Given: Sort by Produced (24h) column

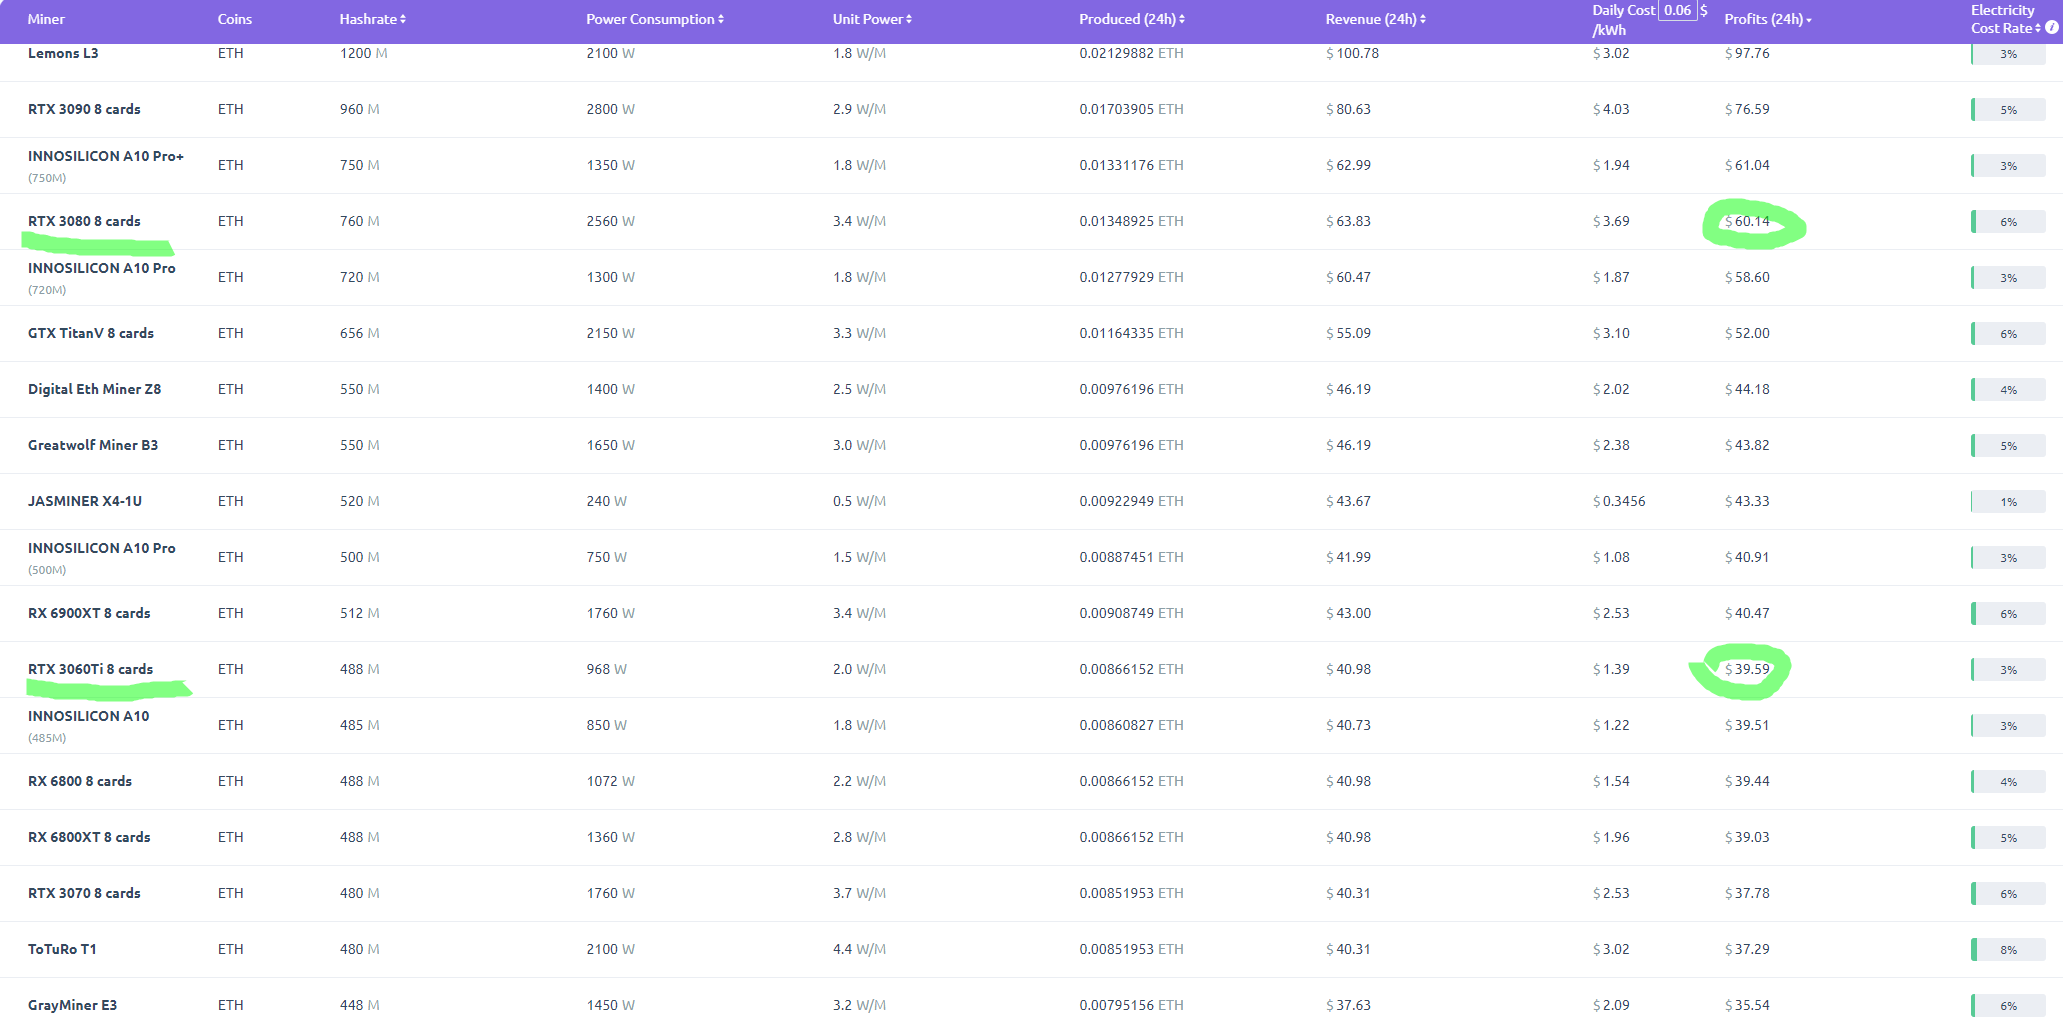Looking at the screenshot, I should (x=1131, y=19).
